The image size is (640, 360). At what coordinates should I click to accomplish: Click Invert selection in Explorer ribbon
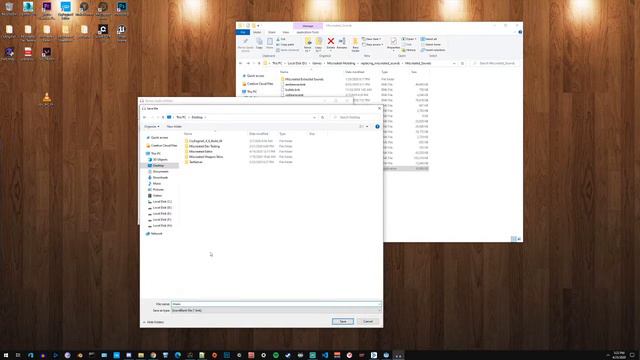433,50
